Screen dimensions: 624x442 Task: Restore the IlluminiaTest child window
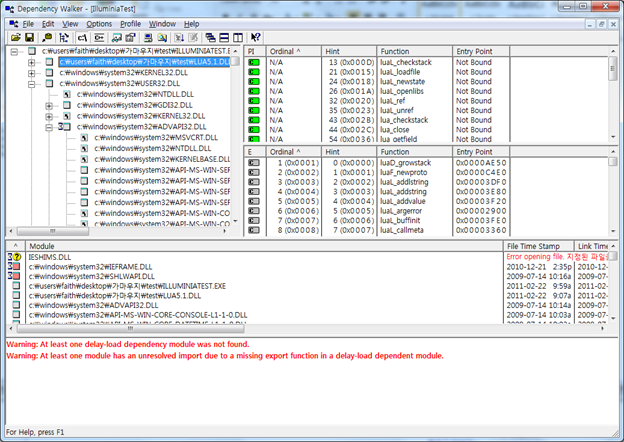coord(601,24)
